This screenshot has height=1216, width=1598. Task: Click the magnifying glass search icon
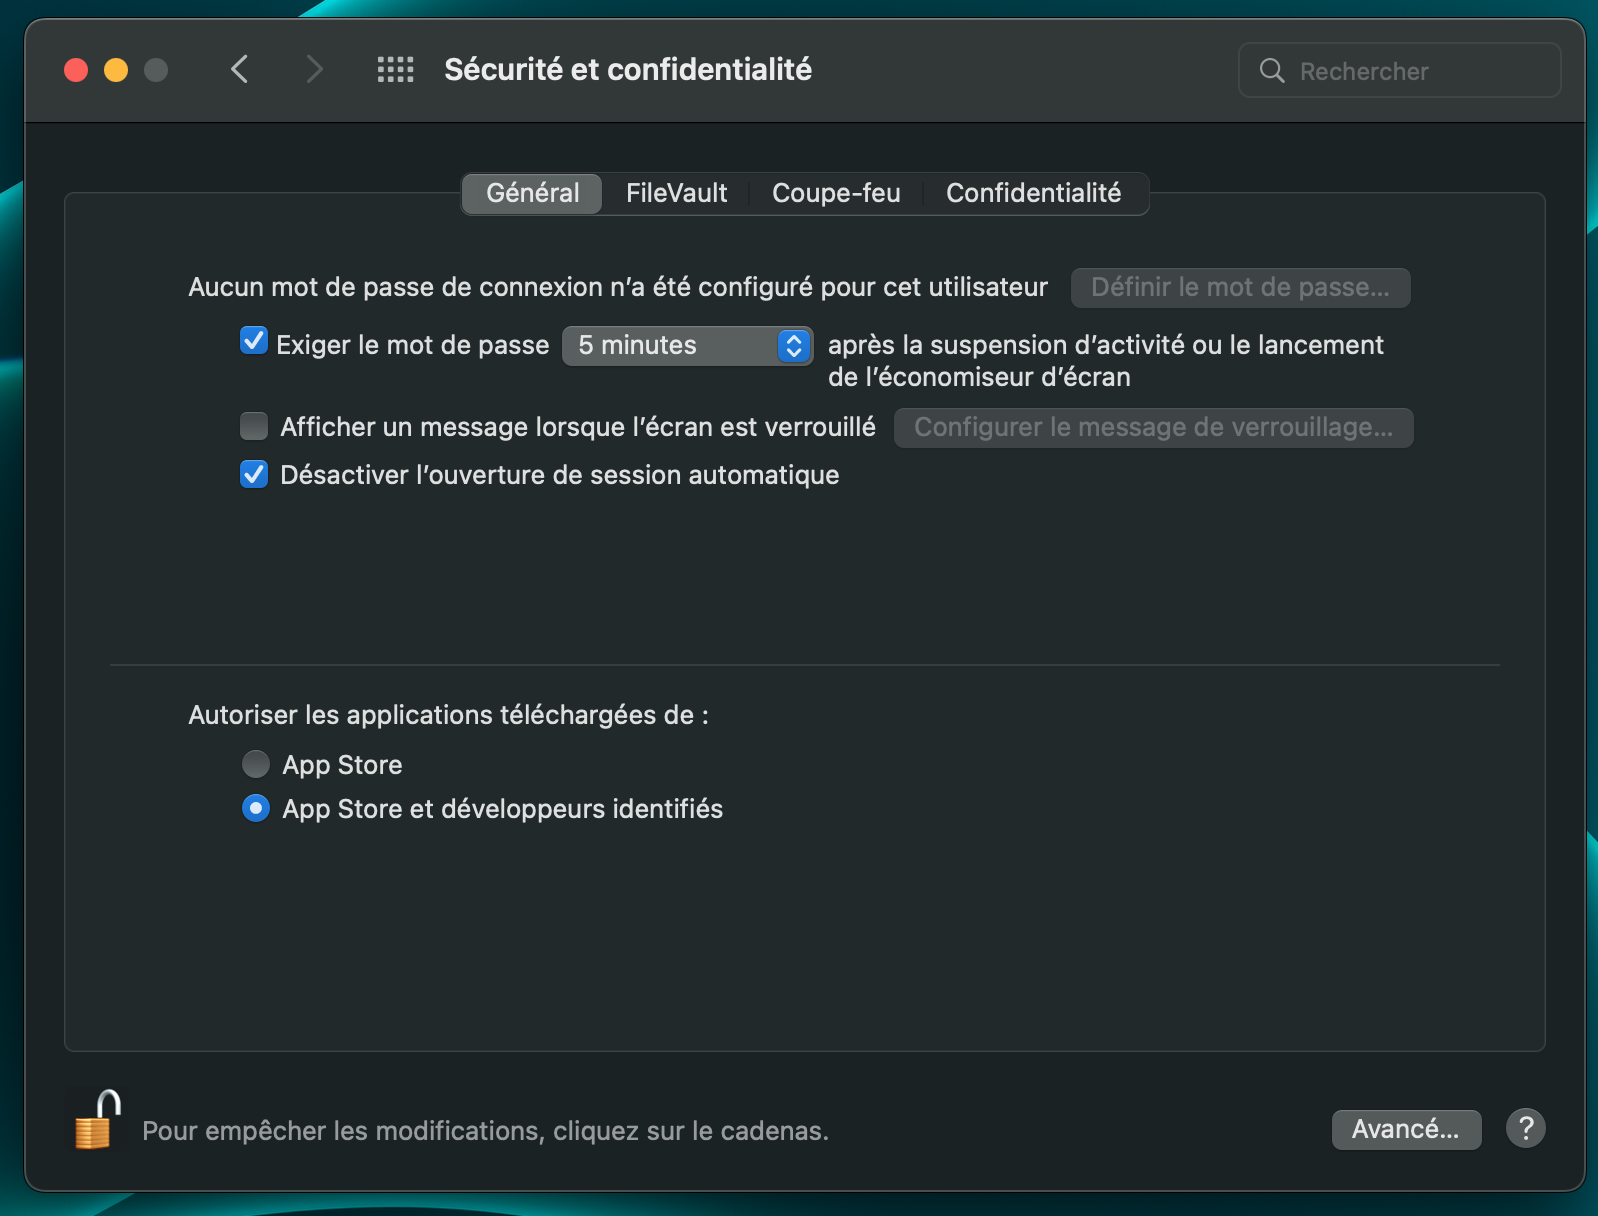1271,71
